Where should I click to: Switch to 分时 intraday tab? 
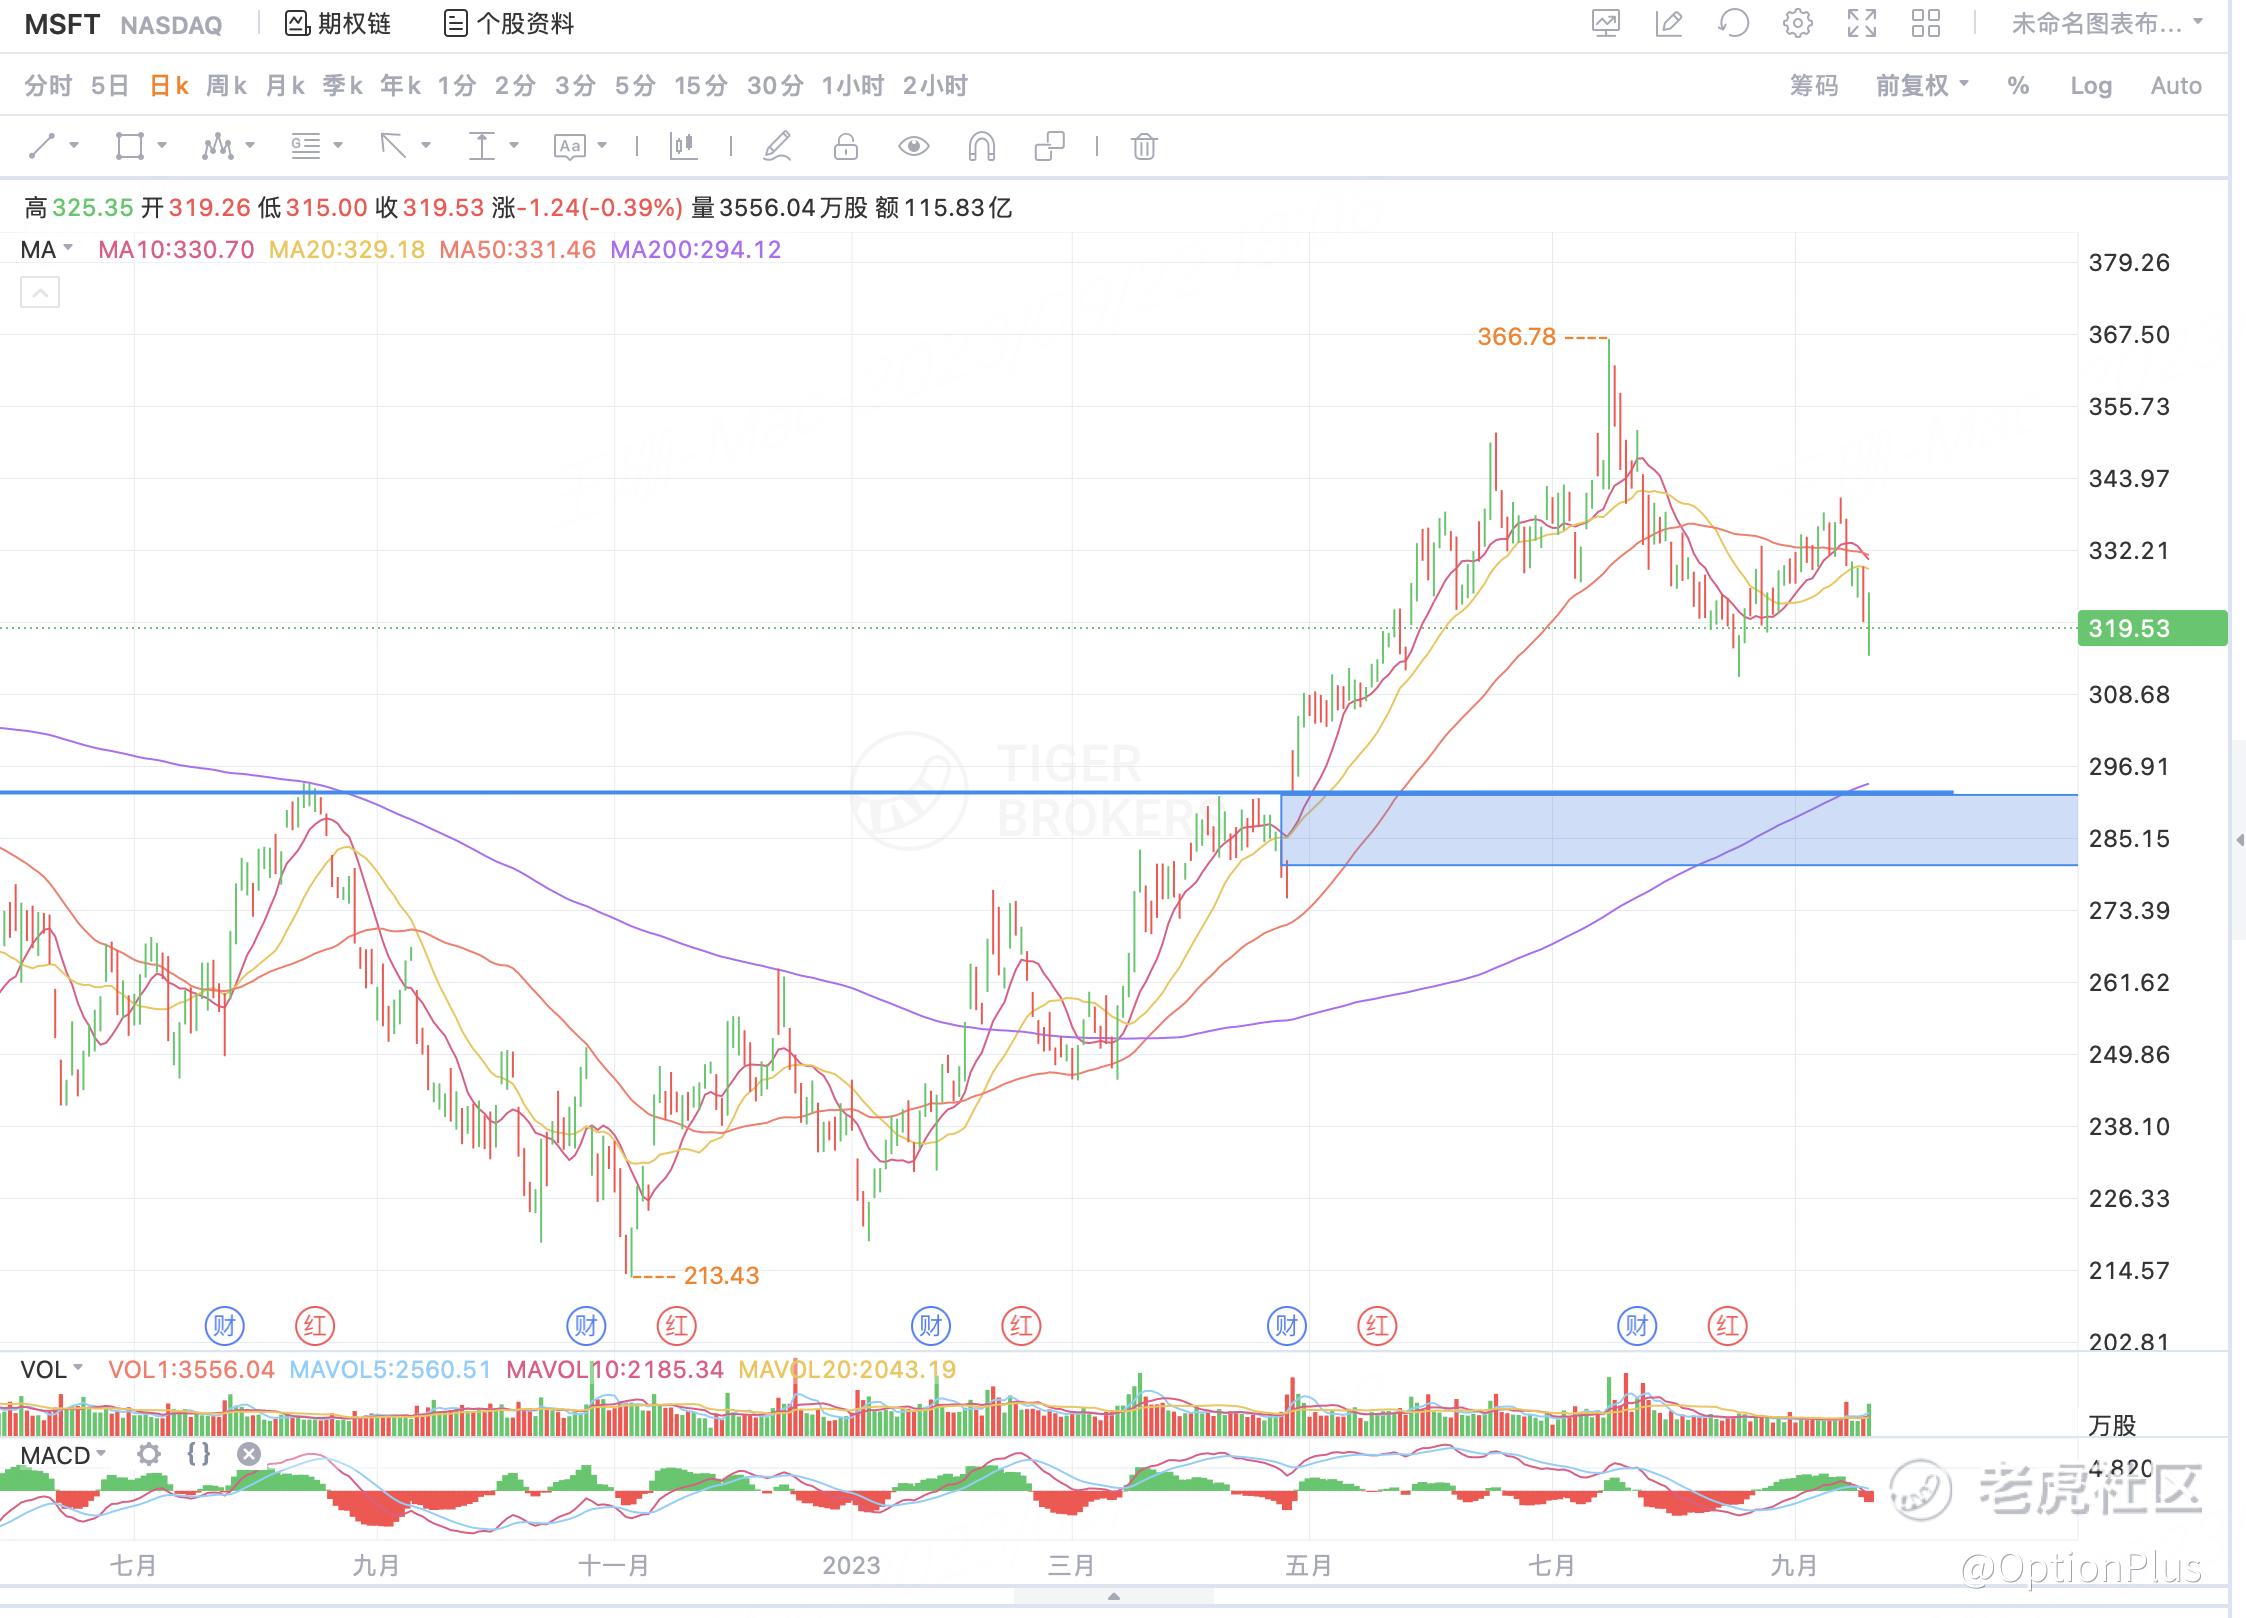(48, 86)
